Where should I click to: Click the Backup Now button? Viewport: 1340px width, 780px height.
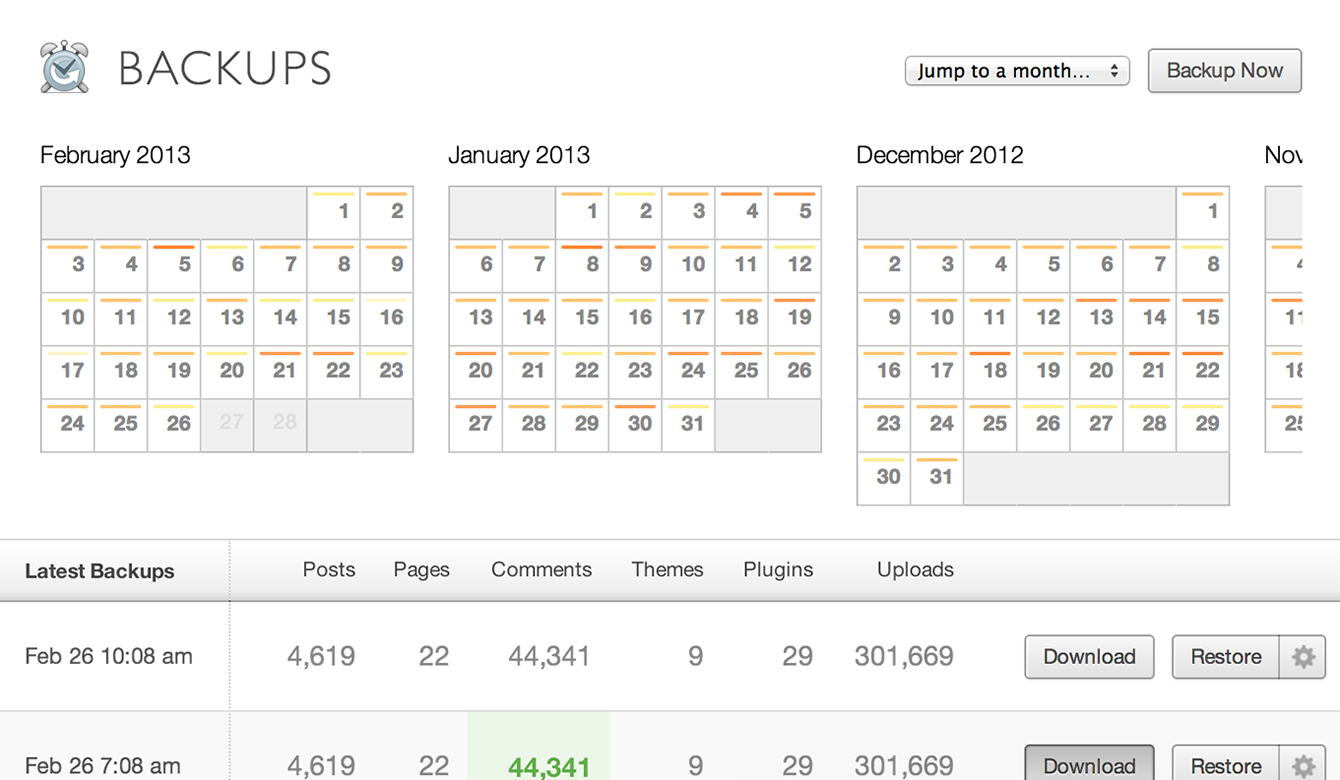pyautogui.click(x=1224, y=71)
